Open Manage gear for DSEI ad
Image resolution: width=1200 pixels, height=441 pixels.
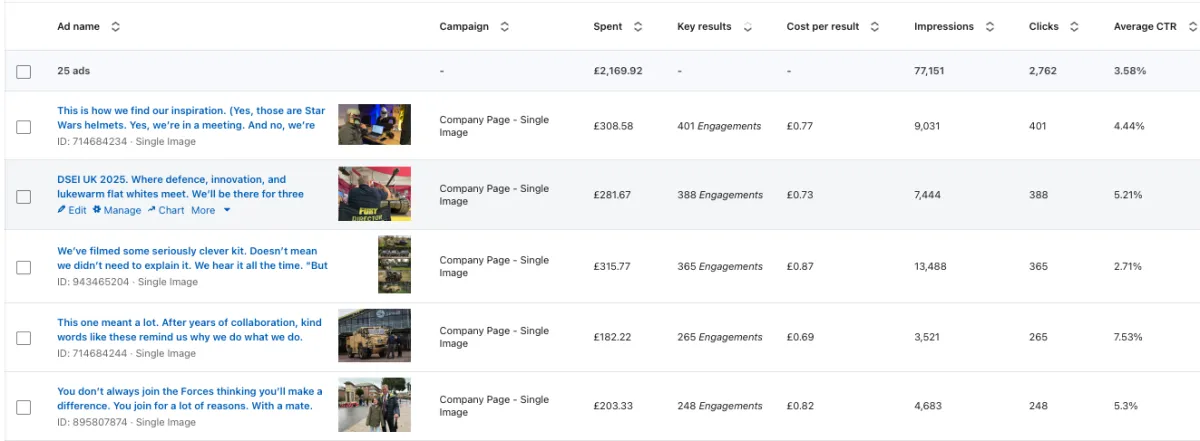[x=117, y=210]
